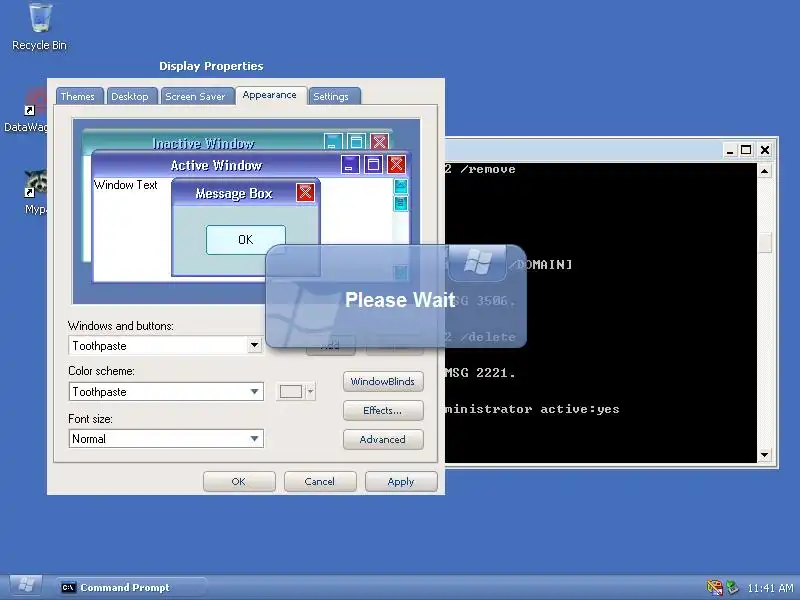Click the Start button on the taskbar
The height and width of the screenshot is (600, 800).
pos(26,586)
